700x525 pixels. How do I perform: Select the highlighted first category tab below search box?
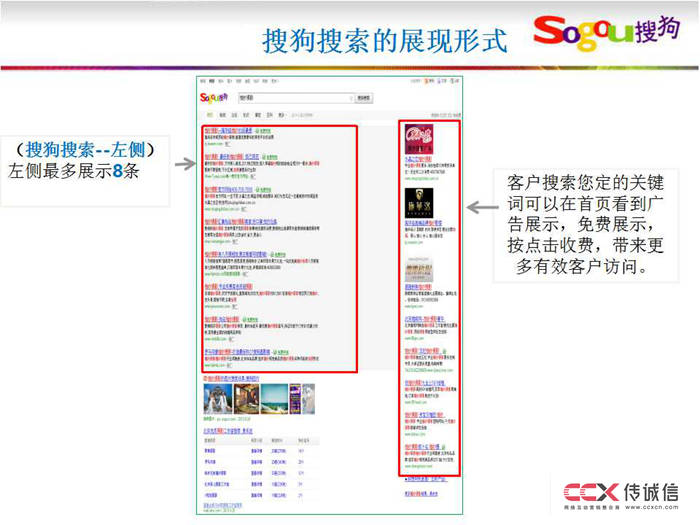208,115
